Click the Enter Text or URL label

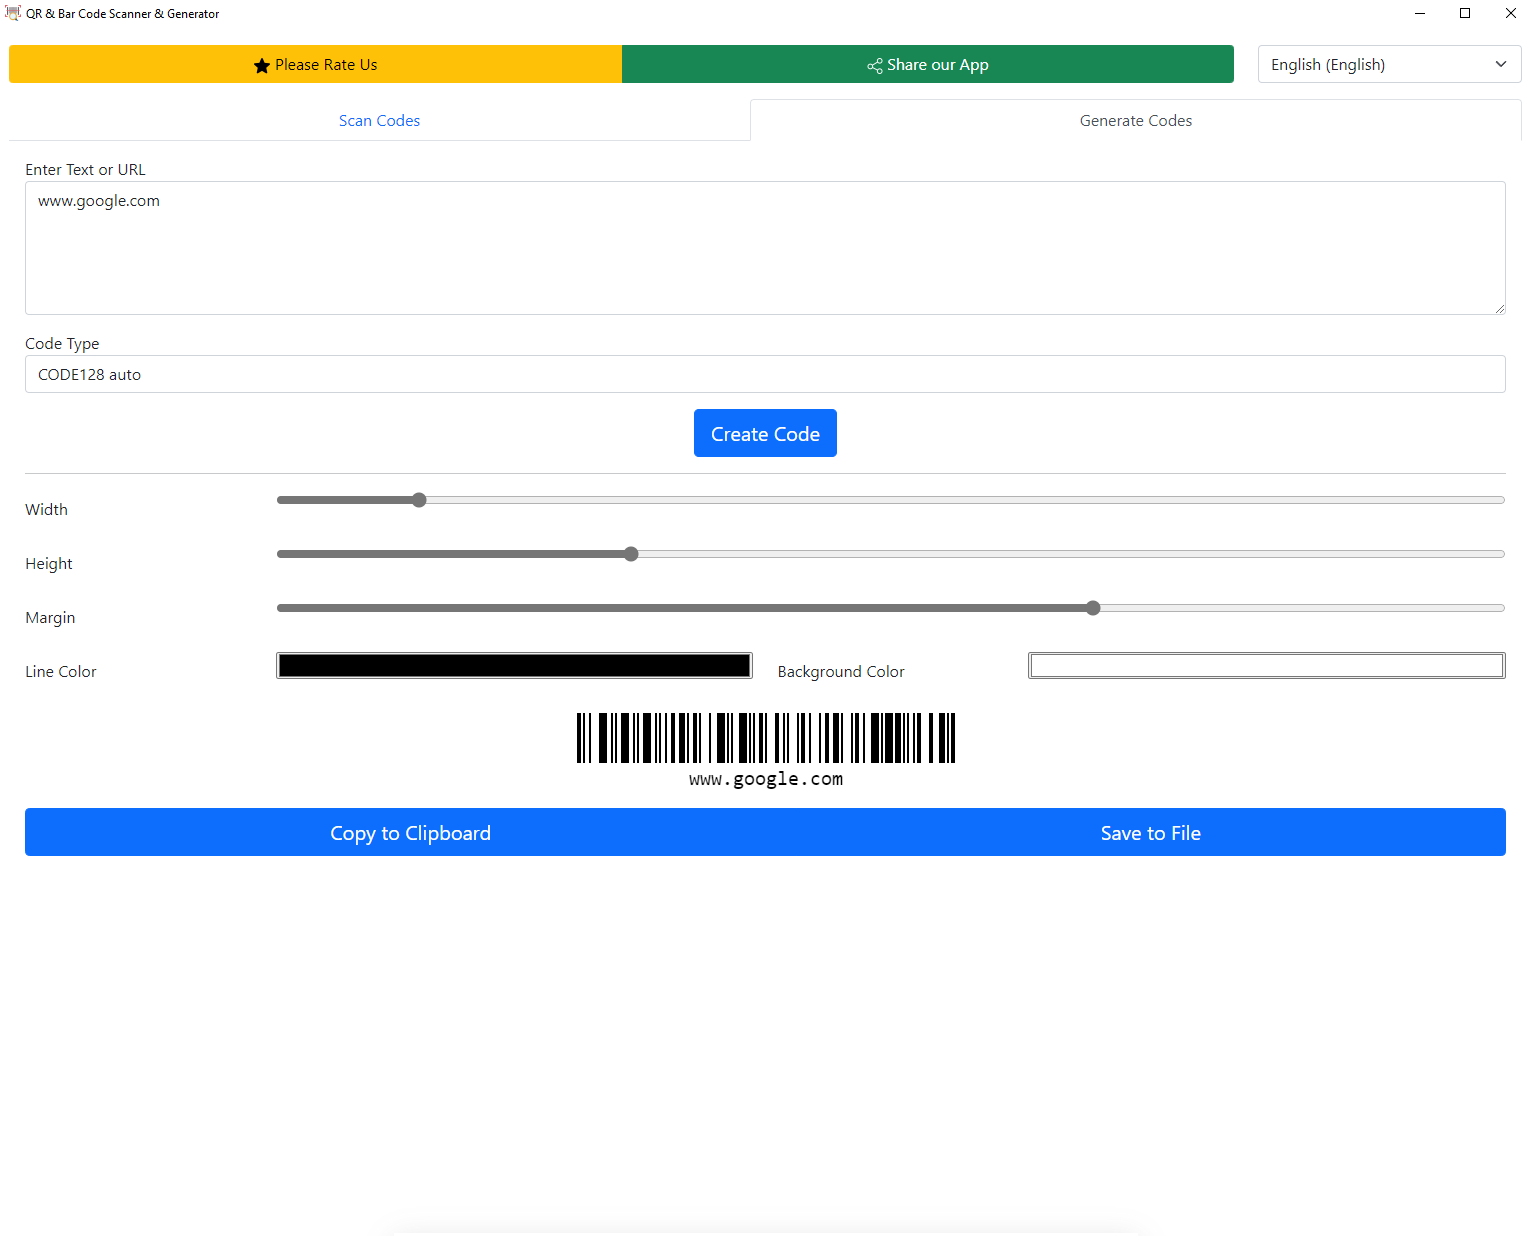[85, 169]
